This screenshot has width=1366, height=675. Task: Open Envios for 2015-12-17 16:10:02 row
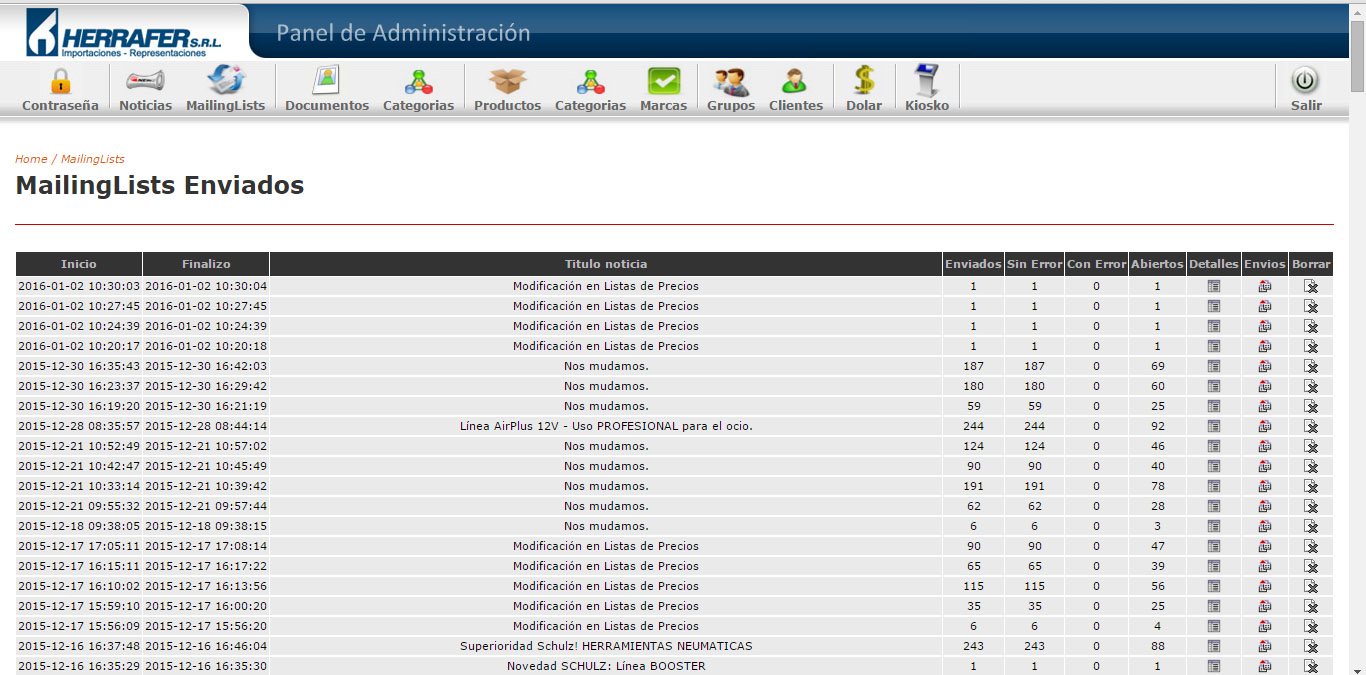pyautogui.click(x=1265, y=586)
